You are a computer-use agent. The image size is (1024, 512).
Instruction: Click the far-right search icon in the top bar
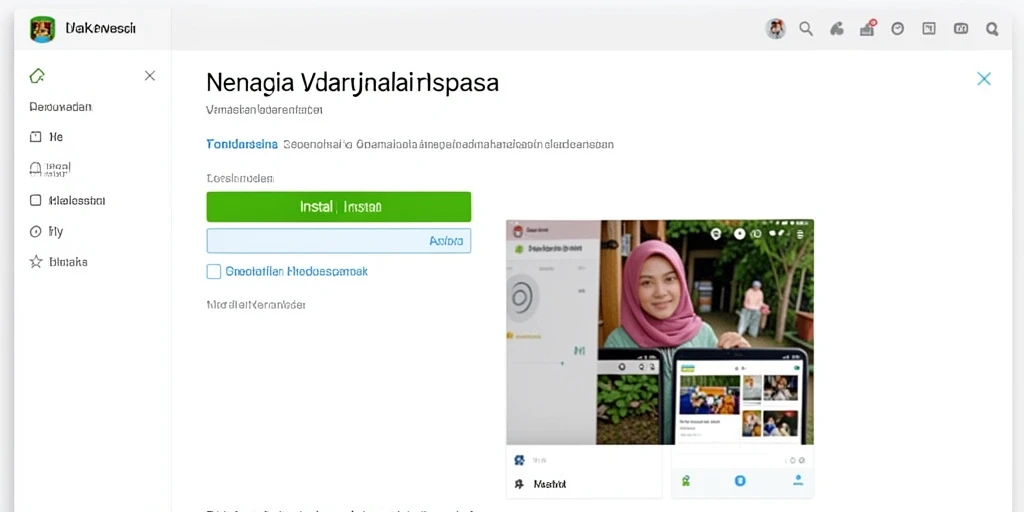click(x=991, y=29)
